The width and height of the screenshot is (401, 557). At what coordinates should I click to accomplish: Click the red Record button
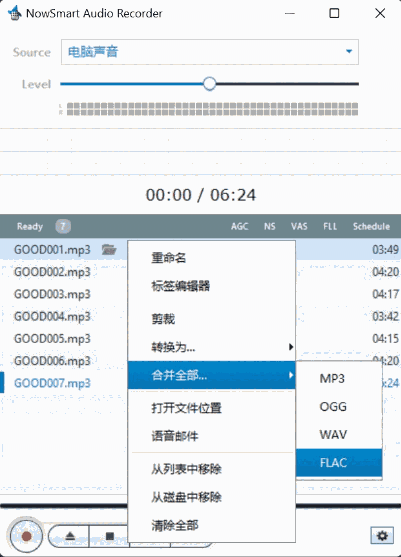pyautogui.click(x=26, y=536)
